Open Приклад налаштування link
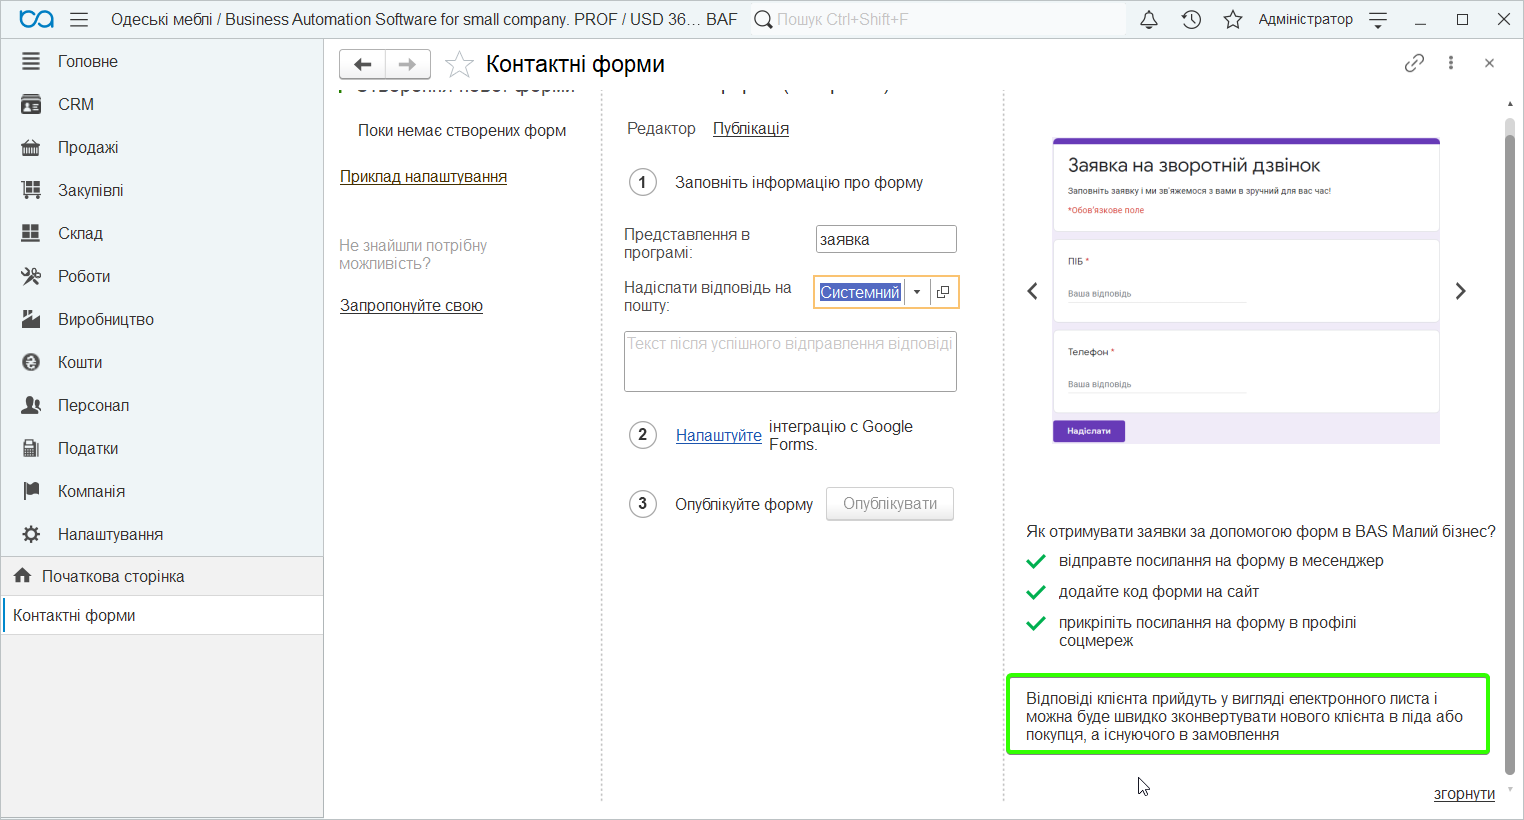This screenshot has height=820, width=1524. pyautogui.click(x=423, y=176)
